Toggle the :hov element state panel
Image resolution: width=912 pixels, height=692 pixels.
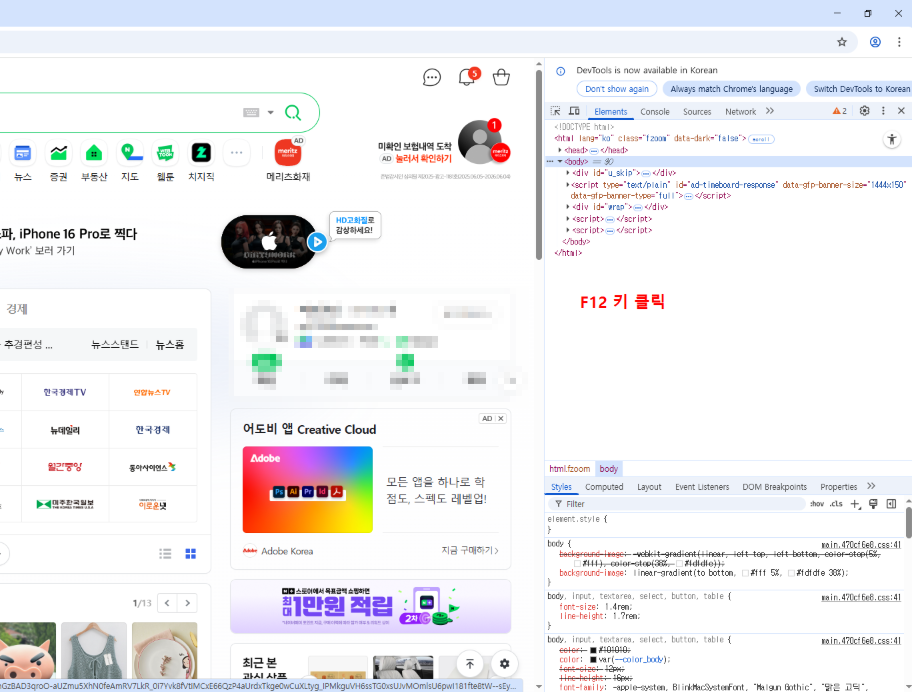pyautogui.click(x=817, y=504)
